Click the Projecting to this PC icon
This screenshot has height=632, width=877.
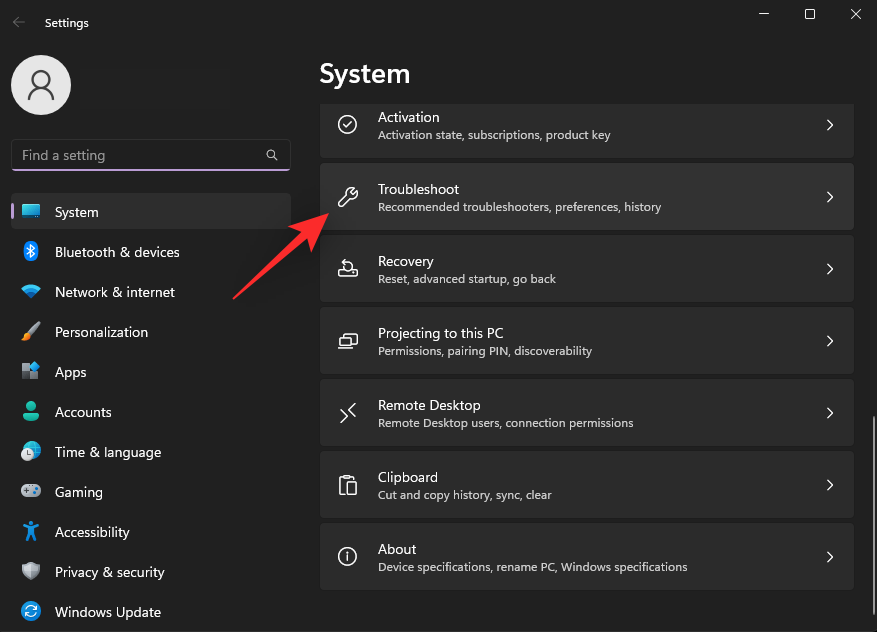pos(347,340)
